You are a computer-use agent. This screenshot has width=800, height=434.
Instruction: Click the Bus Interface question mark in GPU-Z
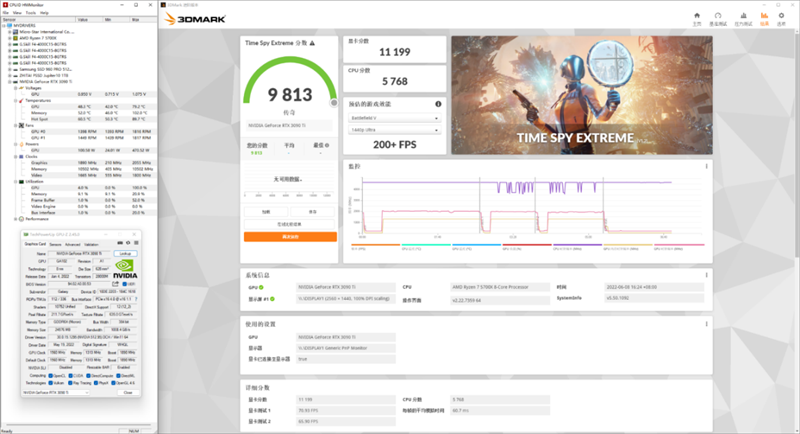click(136, 299)
